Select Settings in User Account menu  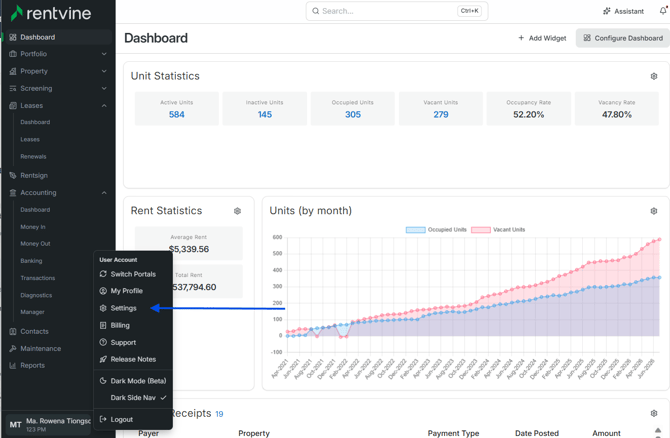[123, 308]
